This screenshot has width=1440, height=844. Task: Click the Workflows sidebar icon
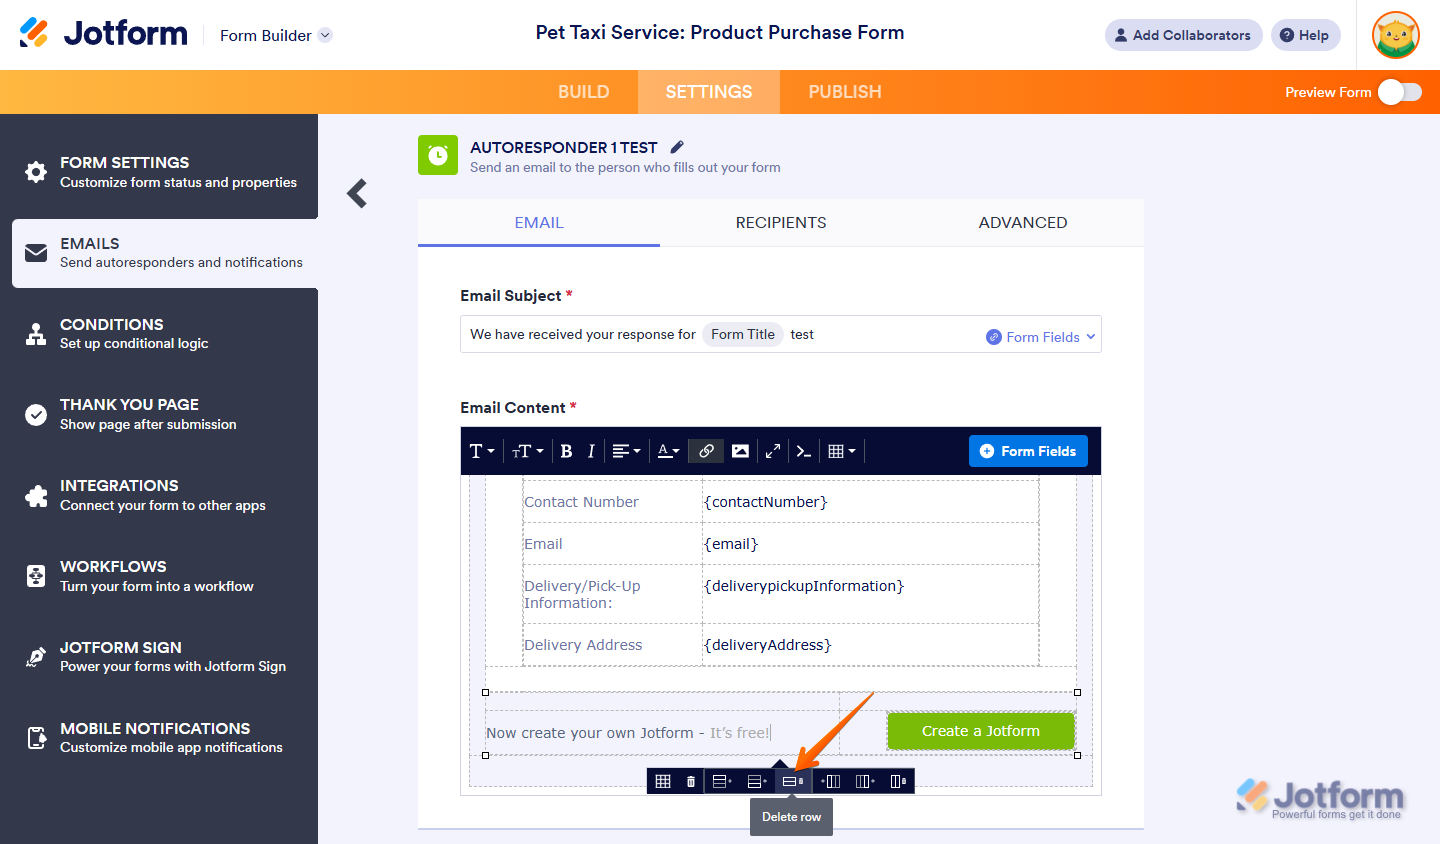[x=36, y=576]
